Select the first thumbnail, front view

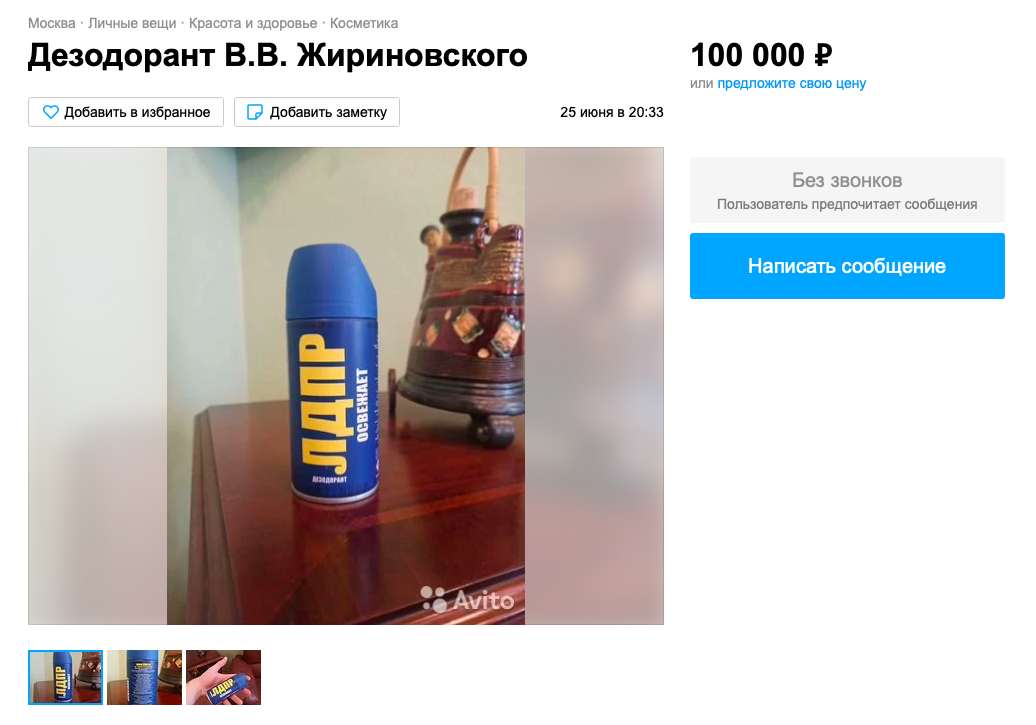[x=65, y=677]
